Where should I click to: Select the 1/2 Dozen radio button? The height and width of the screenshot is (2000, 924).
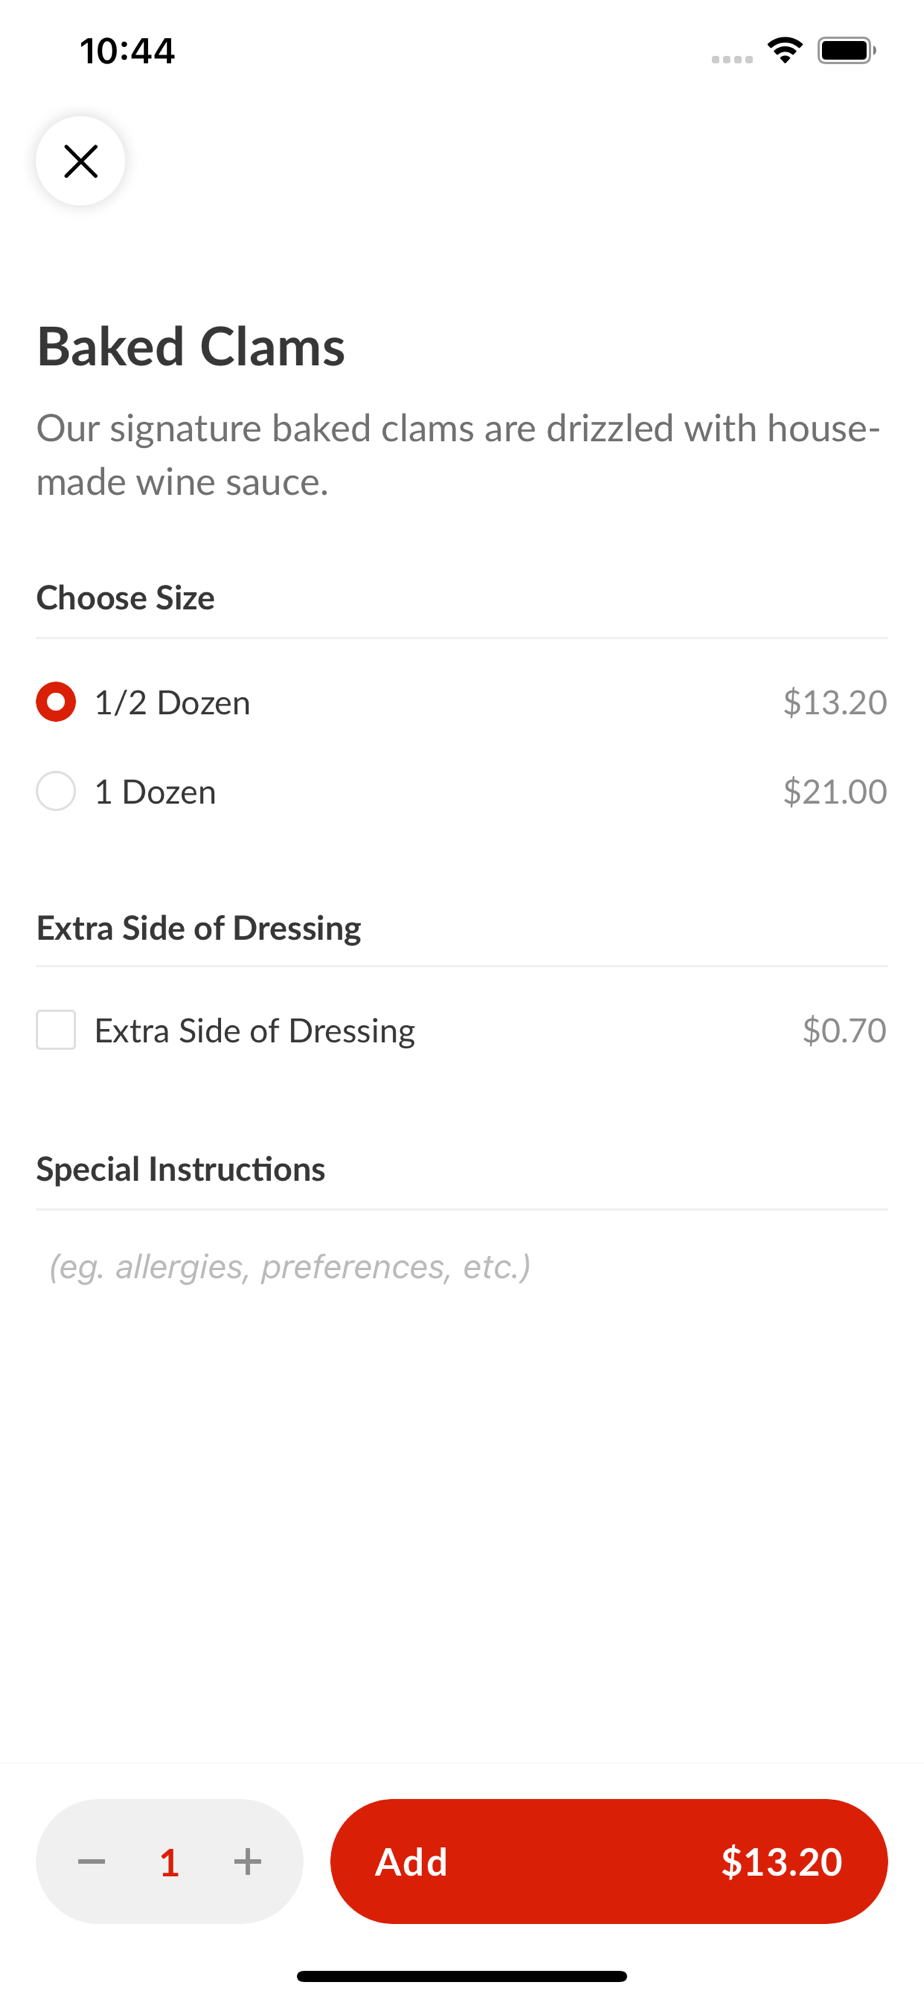56,702
